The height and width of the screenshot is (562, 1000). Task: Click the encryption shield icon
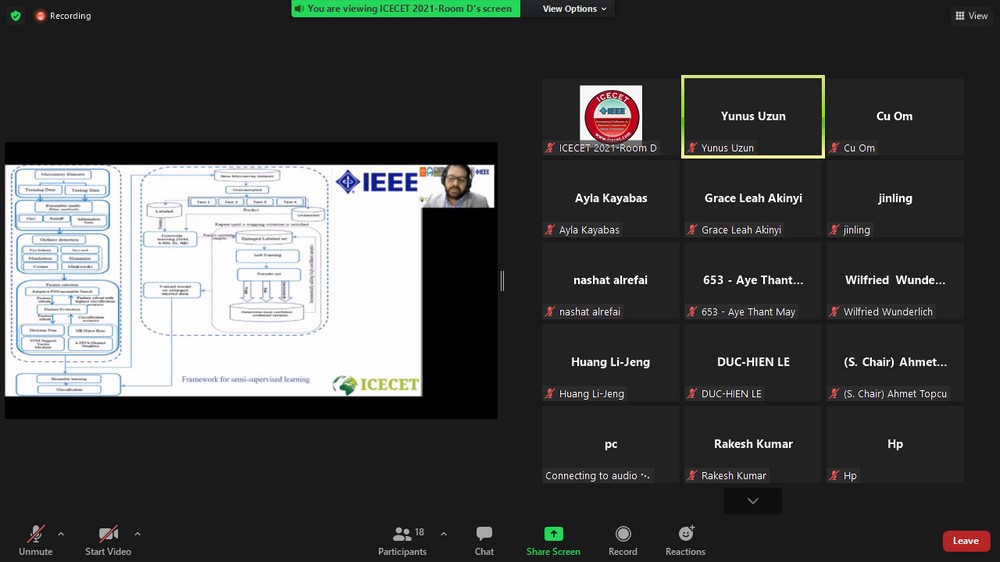(15, 16)
